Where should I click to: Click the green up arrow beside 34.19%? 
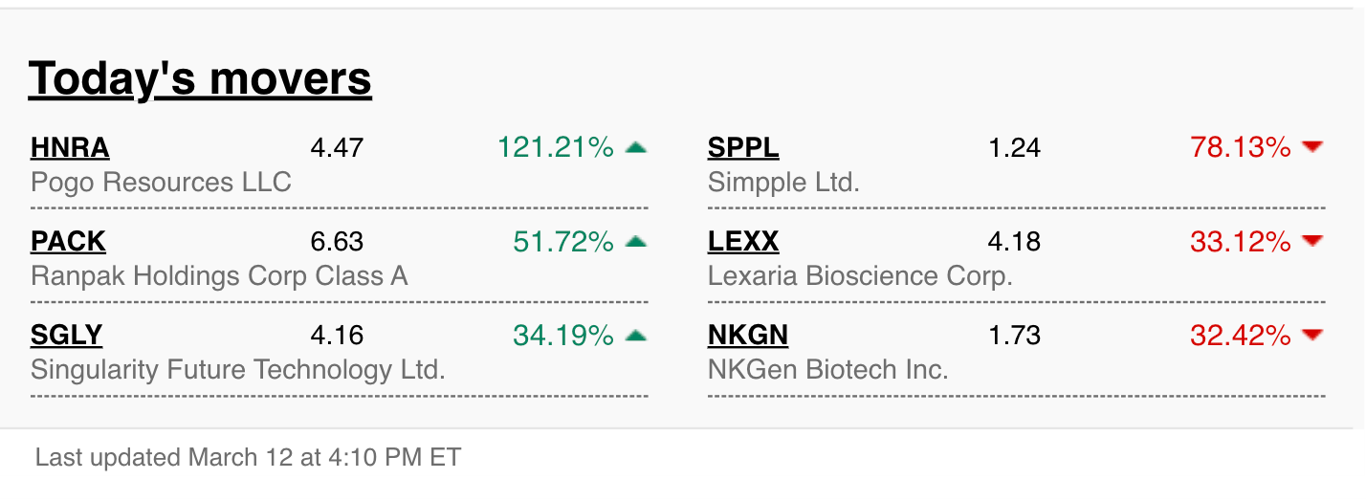(636, 335)
